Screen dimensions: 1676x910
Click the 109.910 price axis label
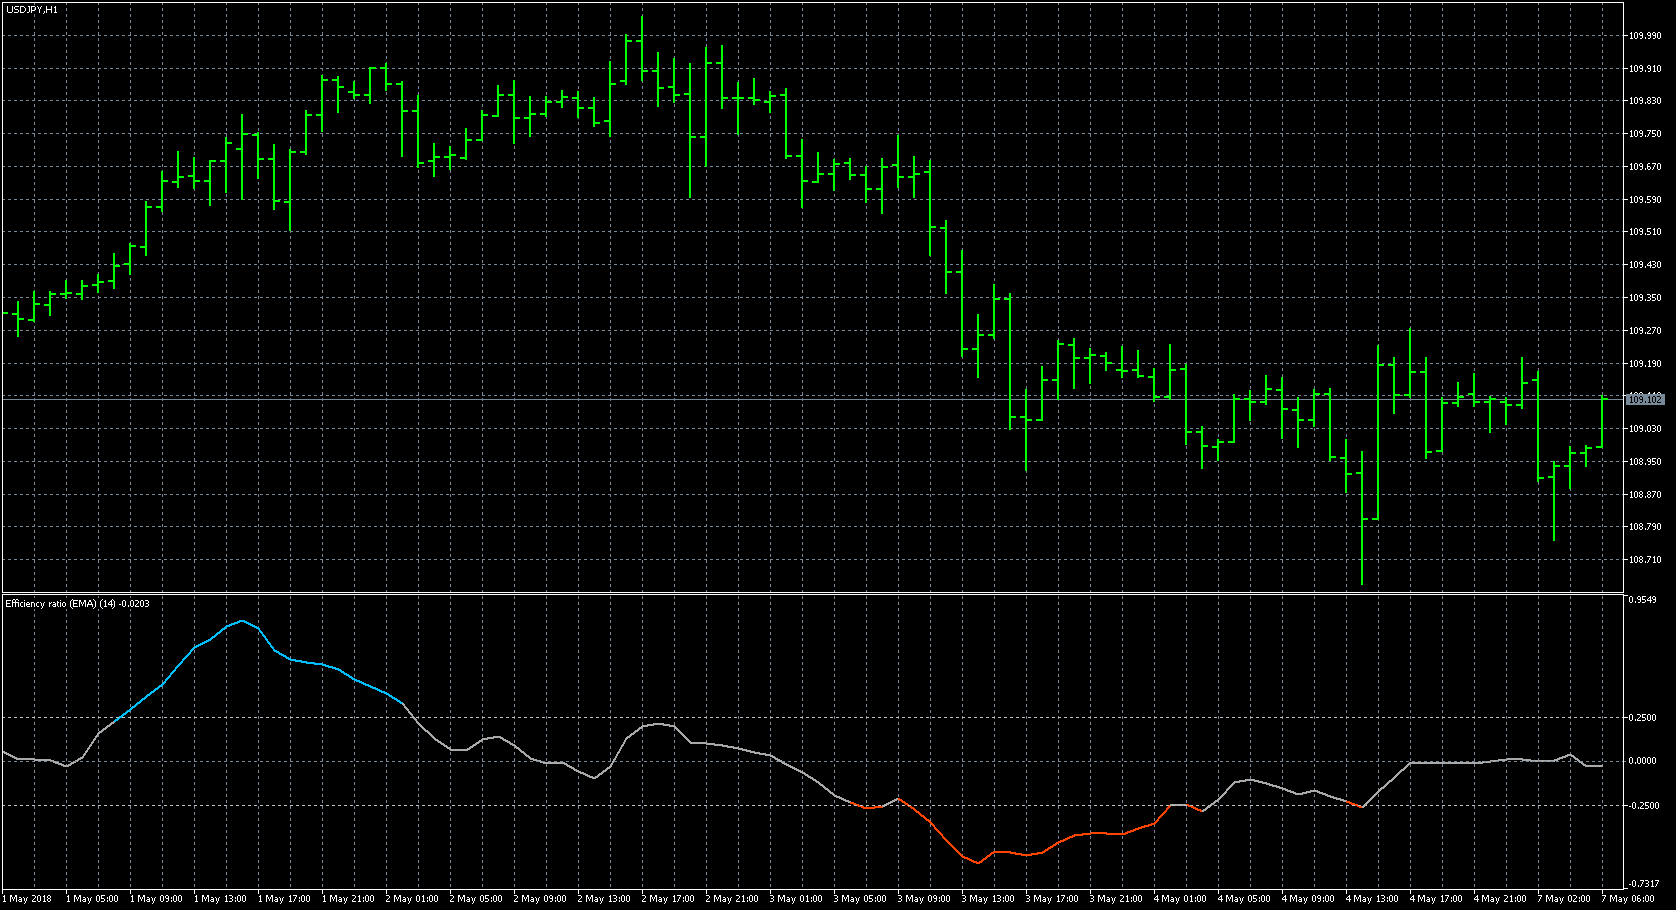(1645, 69)
